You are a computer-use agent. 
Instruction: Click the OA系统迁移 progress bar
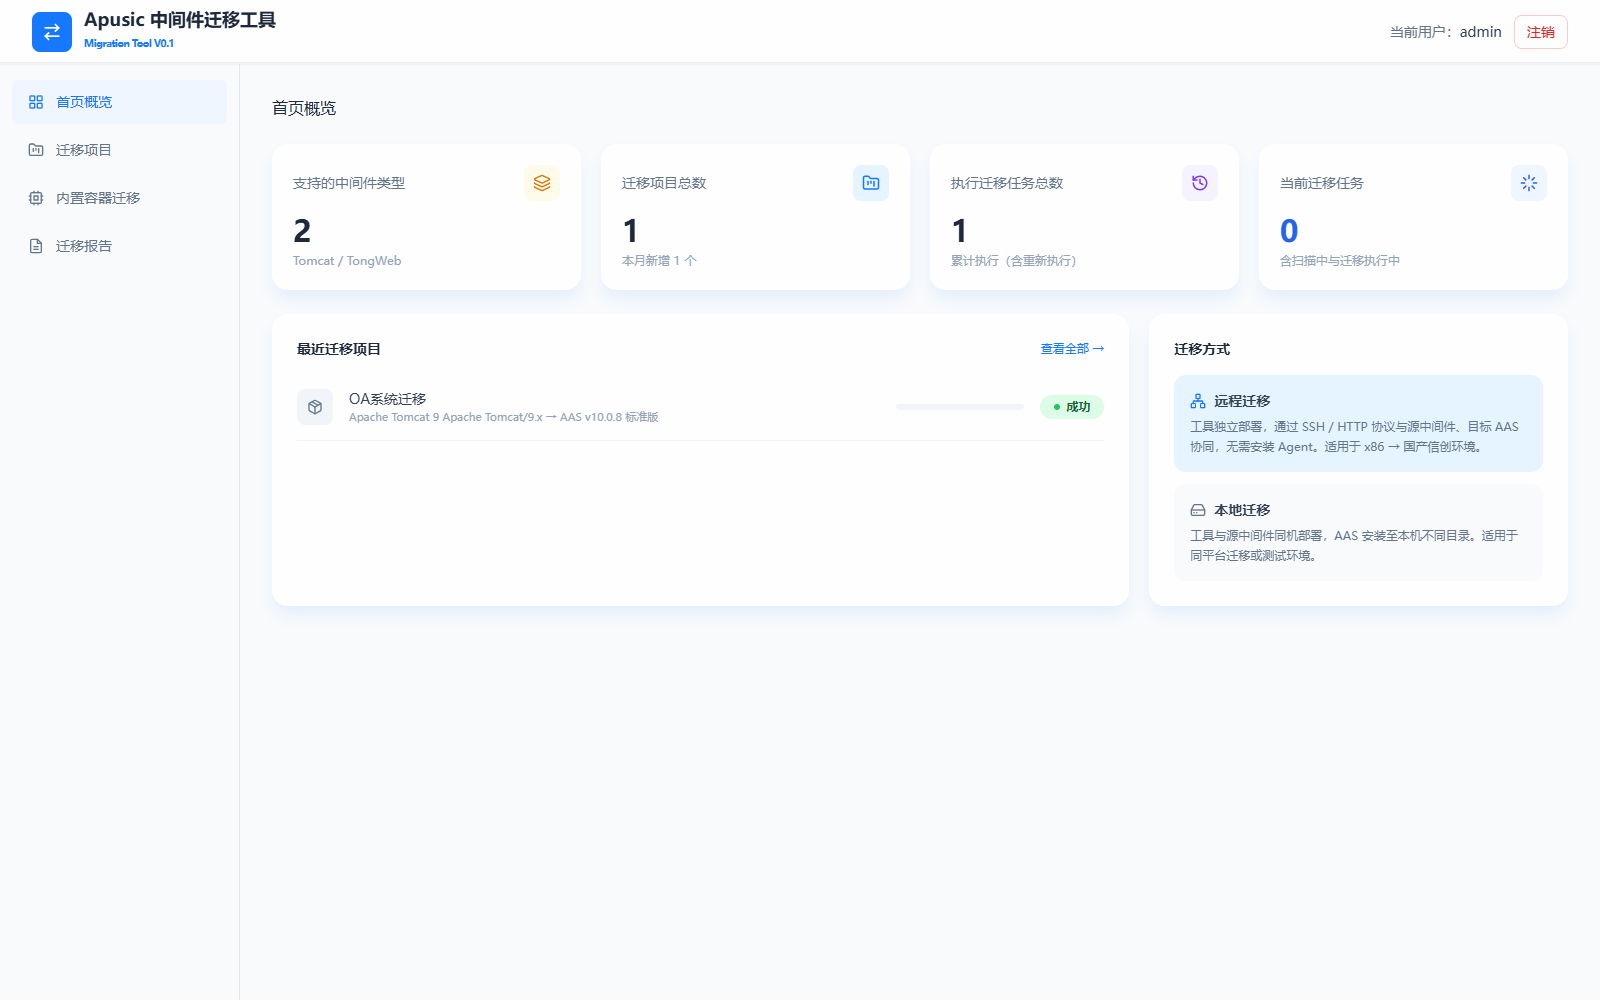point(960,407)
